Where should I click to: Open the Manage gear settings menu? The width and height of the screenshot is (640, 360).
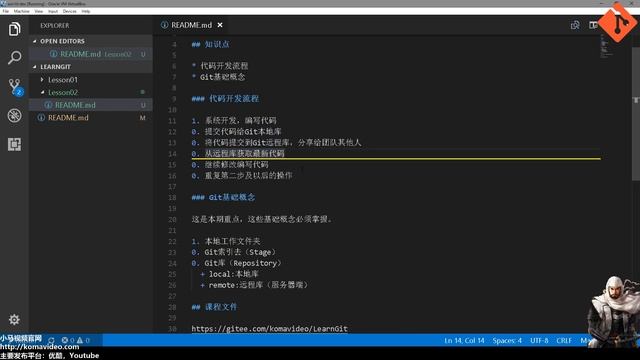(x=14, y=319)
